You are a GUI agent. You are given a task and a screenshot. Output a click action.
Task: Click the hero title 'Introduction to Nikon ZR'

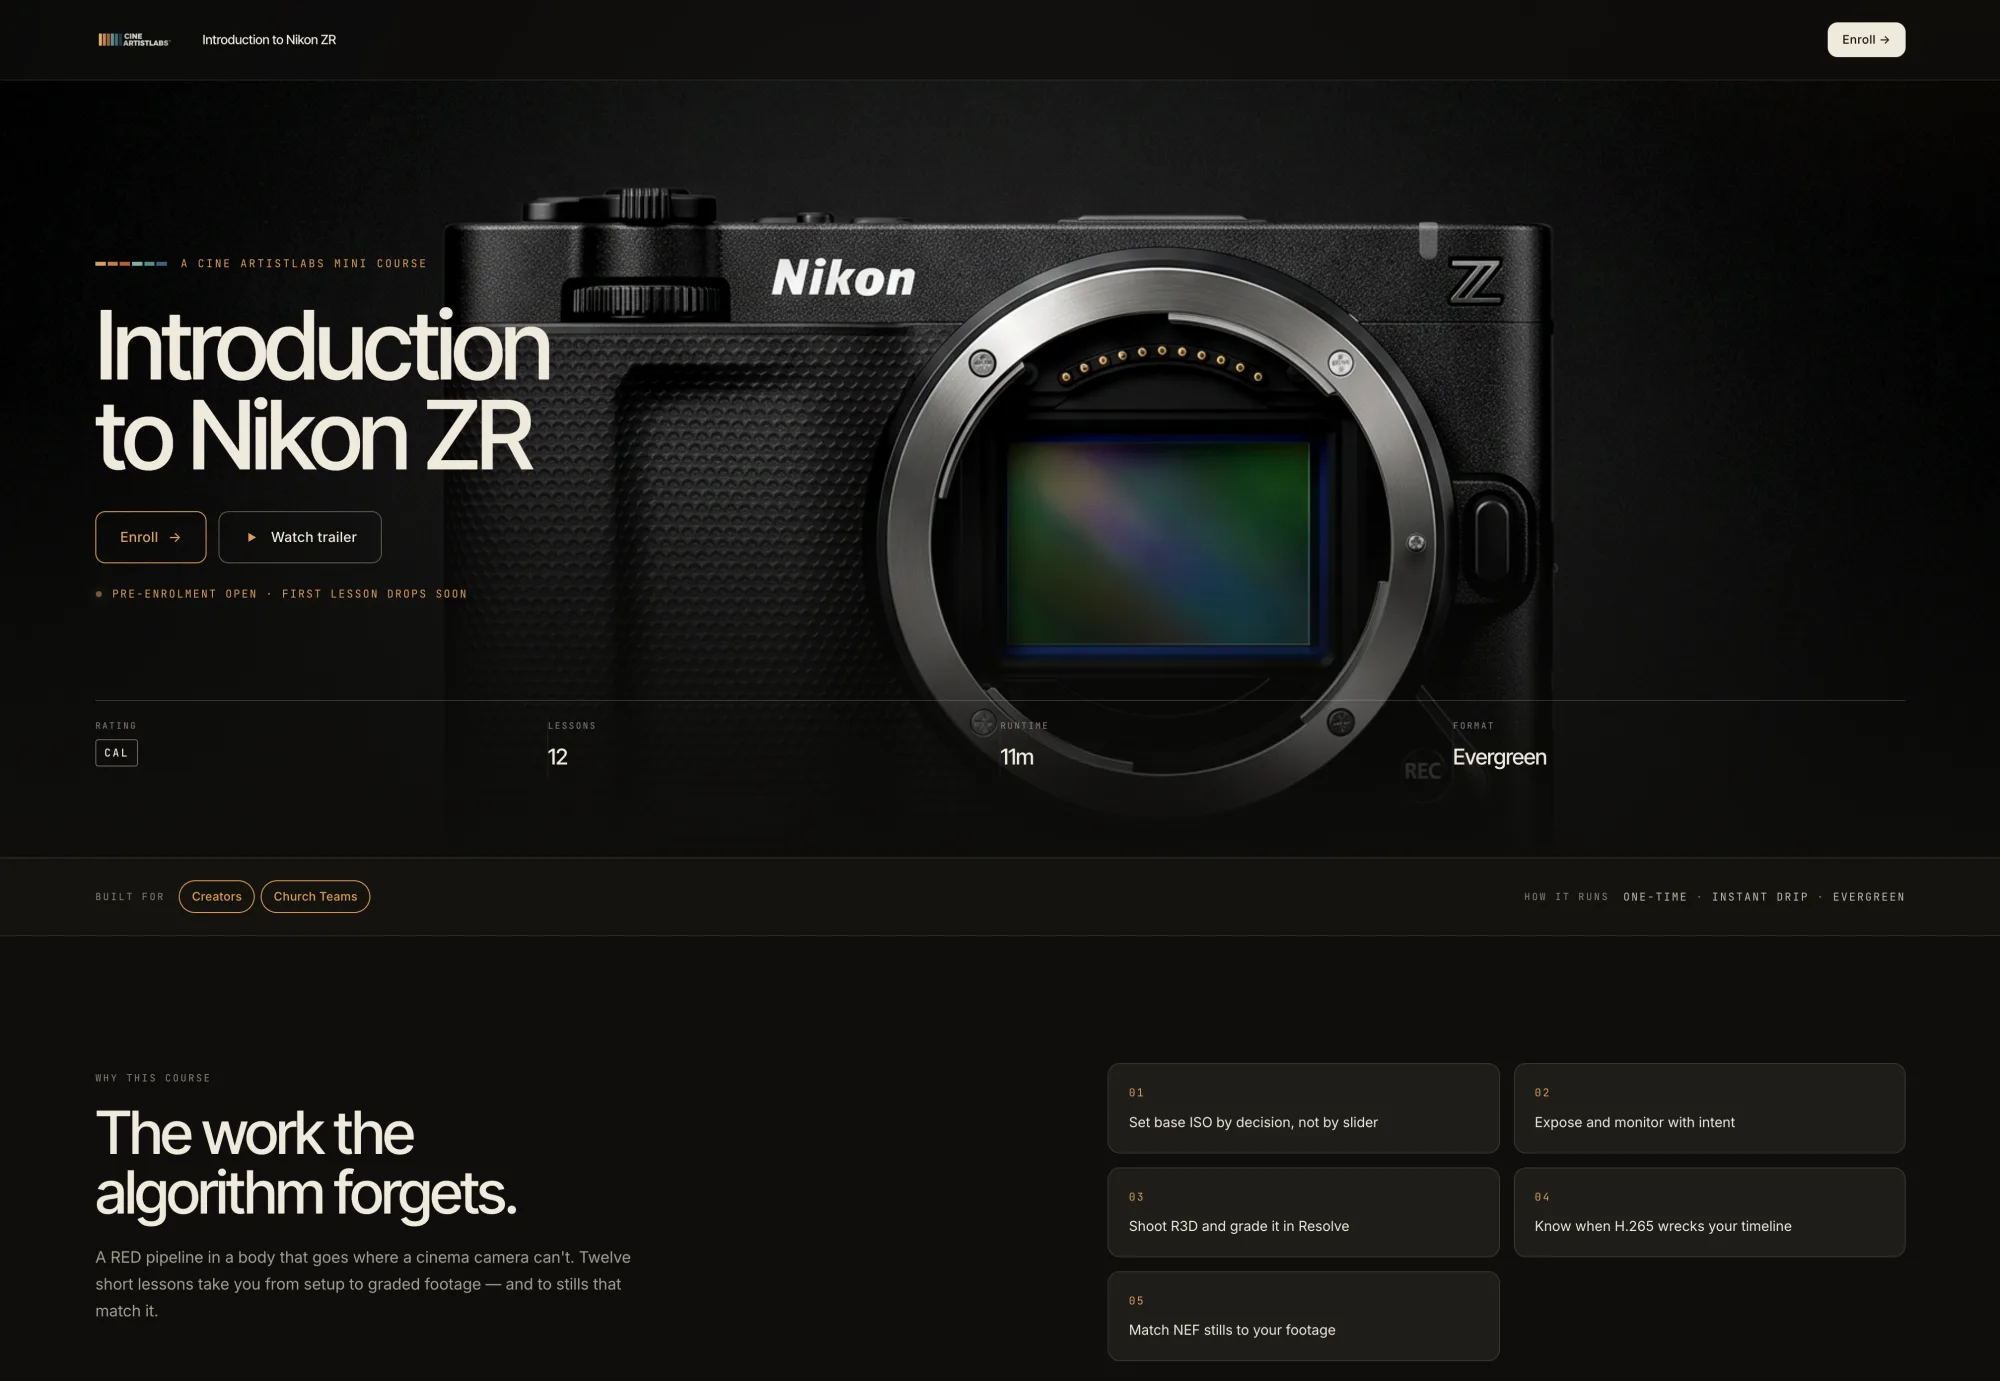322,390
